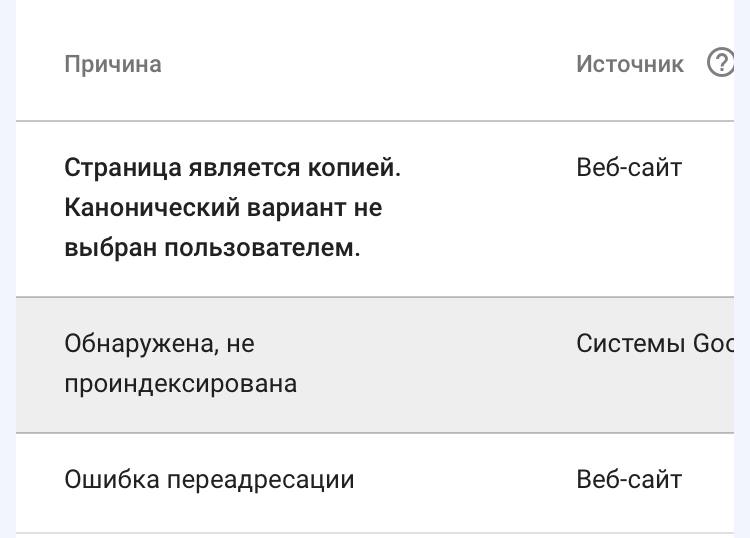
Task: Open the 'Ошибка переадресации' row
Action: [x=209, y=480]
